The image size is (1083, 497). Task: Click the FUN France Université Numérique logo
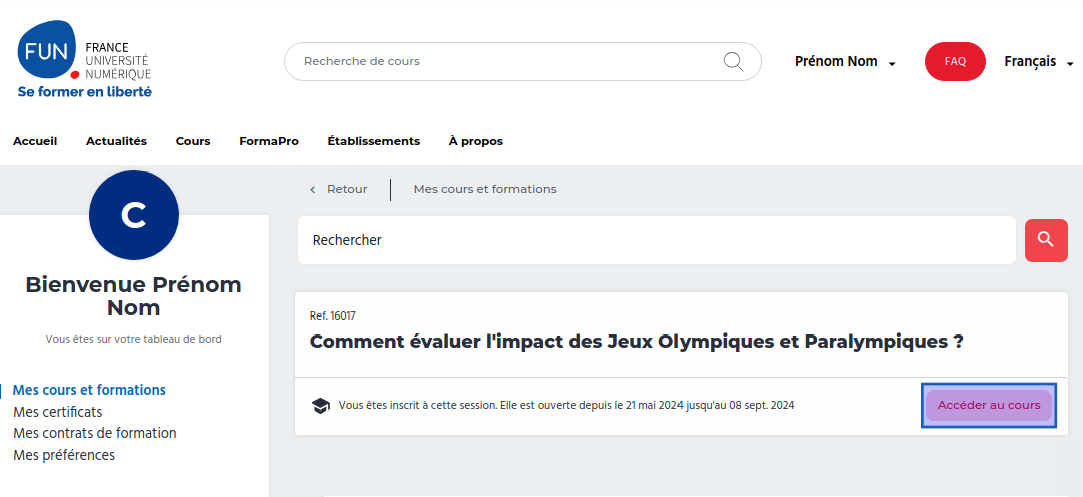click(84, 59)
